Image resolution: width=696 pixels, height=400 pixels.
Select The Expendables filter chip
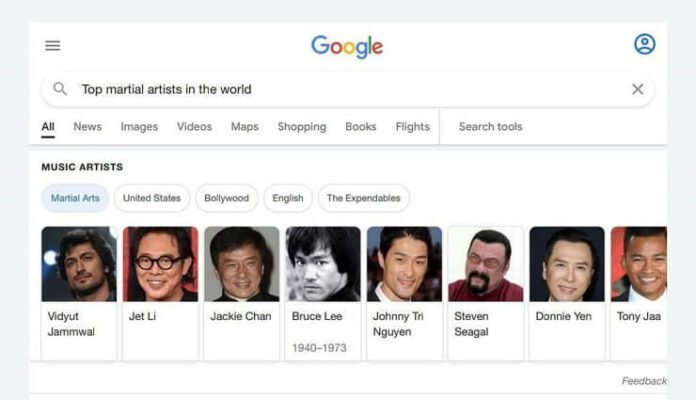point(364,198)
